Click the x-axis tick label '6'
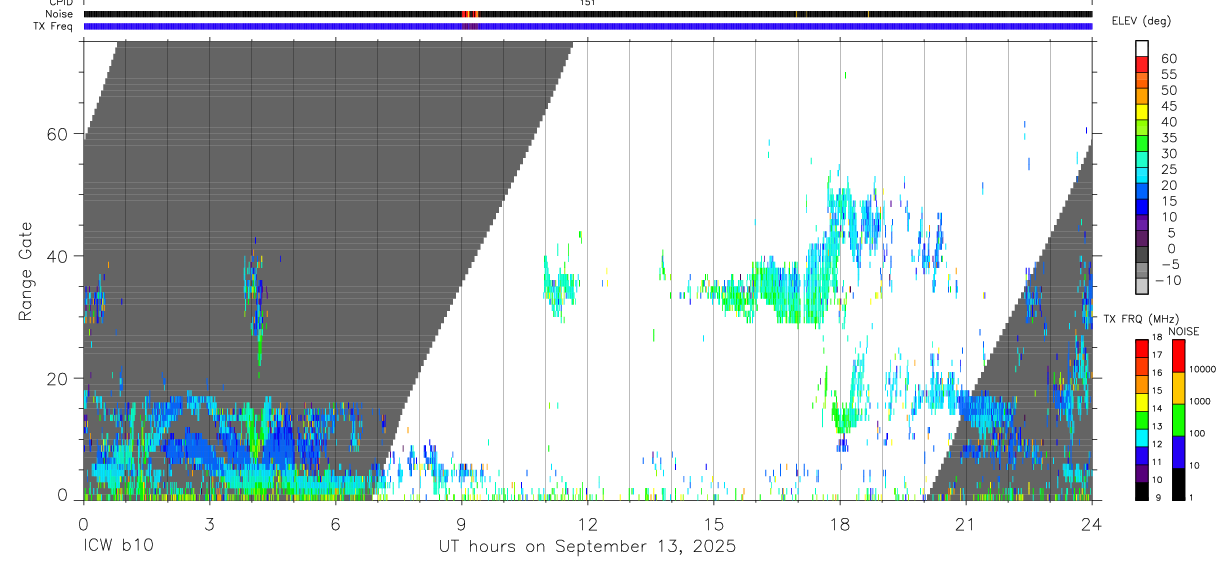The width and height of the screenshot is (1228, 567). [x=335, y=523]
